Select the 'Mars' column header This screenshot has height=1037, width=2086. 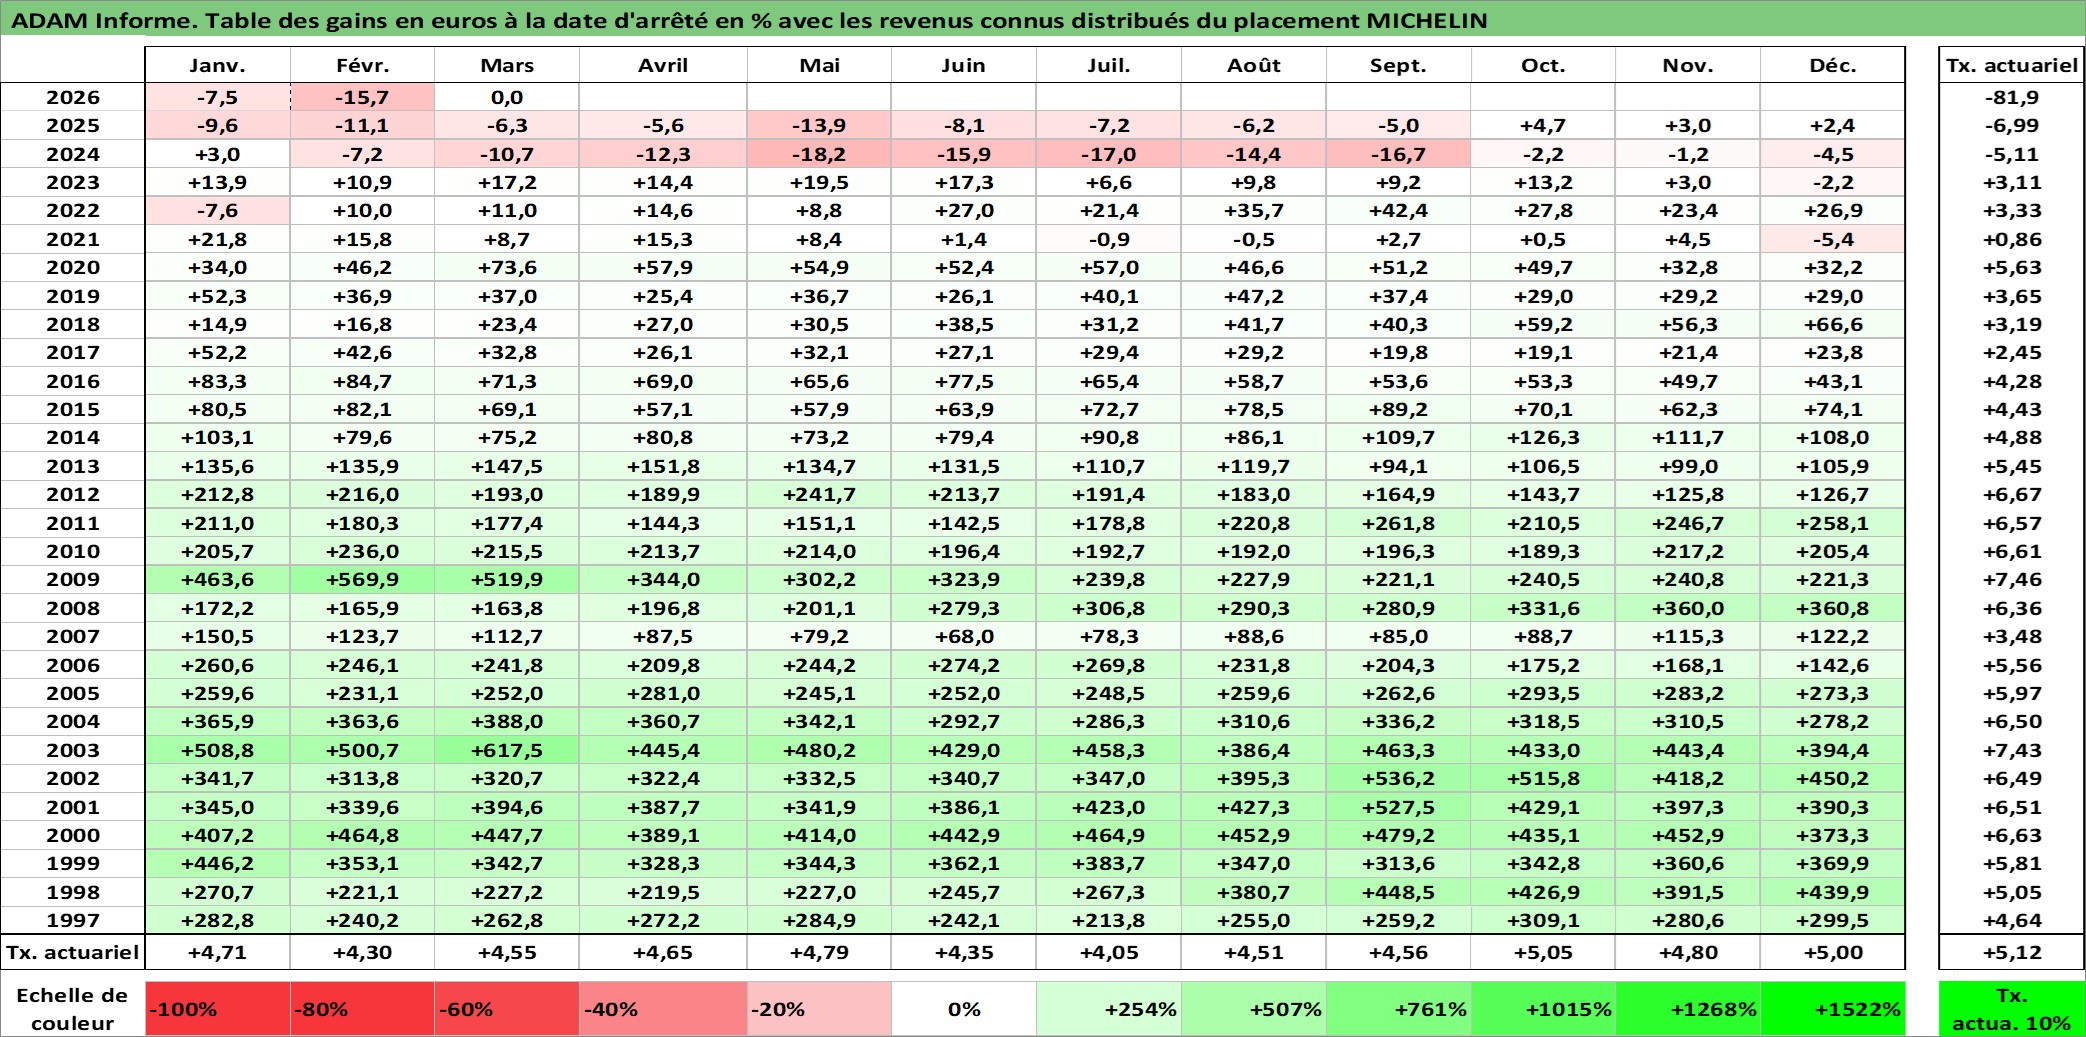pos(507,65)
